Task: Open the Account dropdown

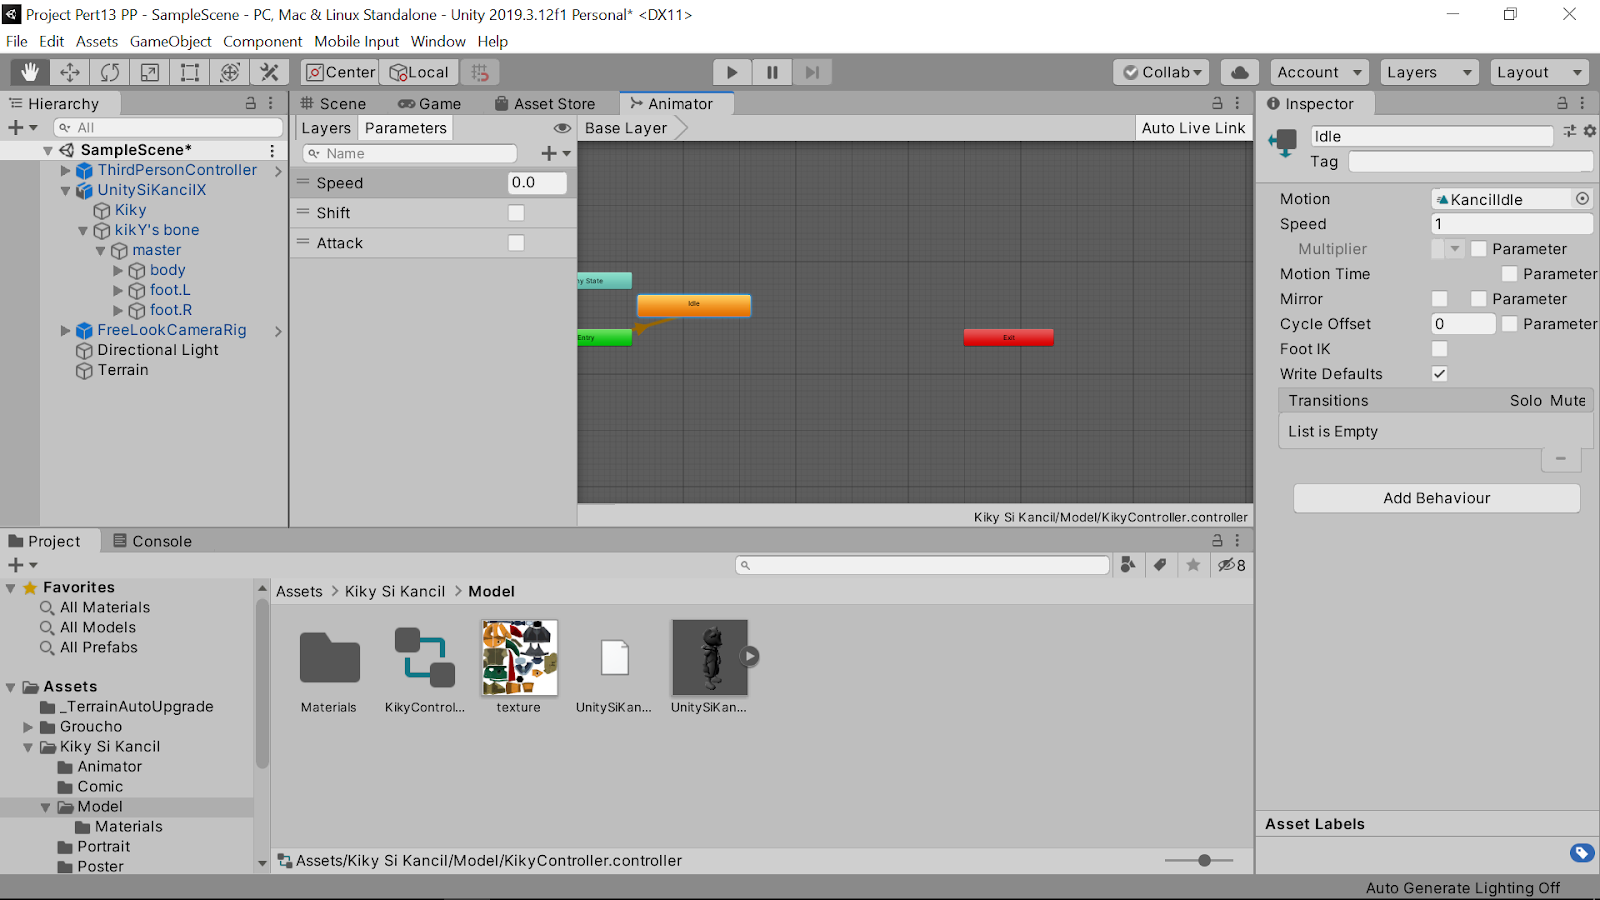Action: click(1320, 72)
